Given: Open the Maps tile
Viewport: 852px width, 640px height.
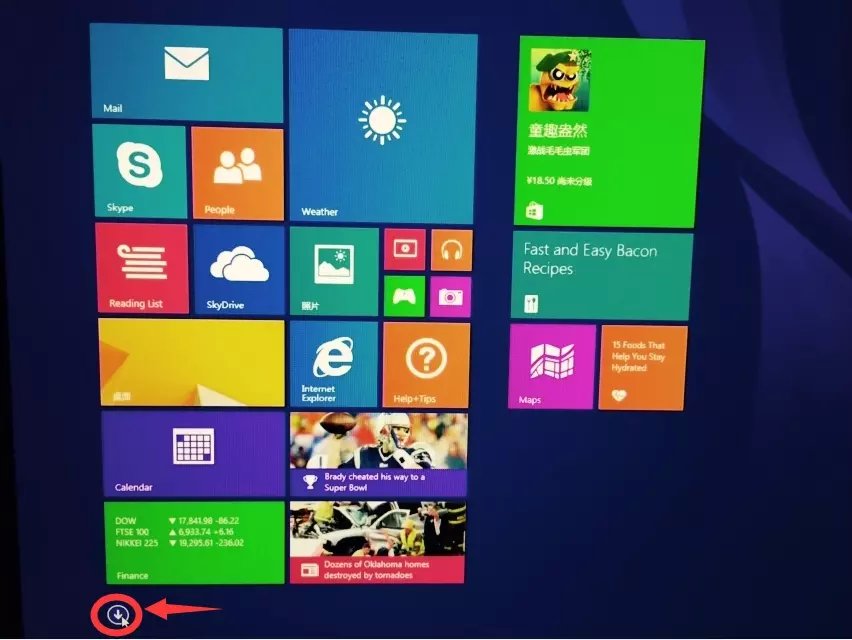Looking at the screenshot, I should pos(552,367).
